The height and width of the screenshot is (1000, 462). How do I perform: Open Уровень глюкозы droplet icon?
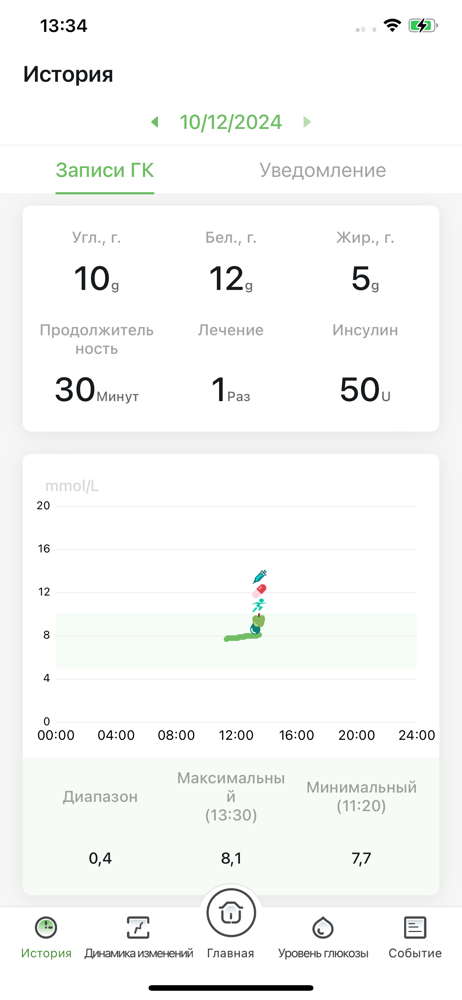[x=323, y=928]
